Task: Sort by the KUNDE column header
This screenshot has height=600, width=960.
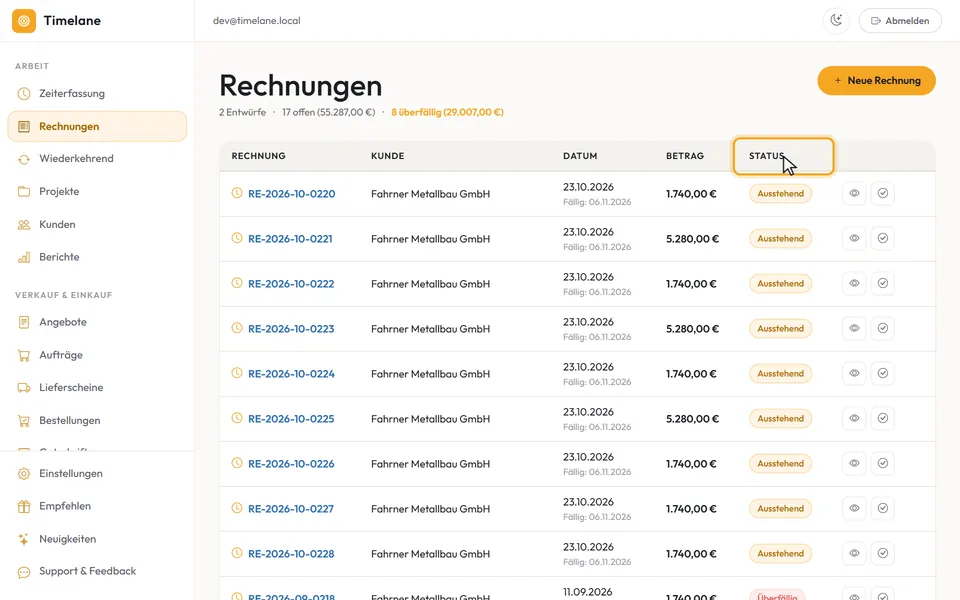Action: [x=388, y=156]
